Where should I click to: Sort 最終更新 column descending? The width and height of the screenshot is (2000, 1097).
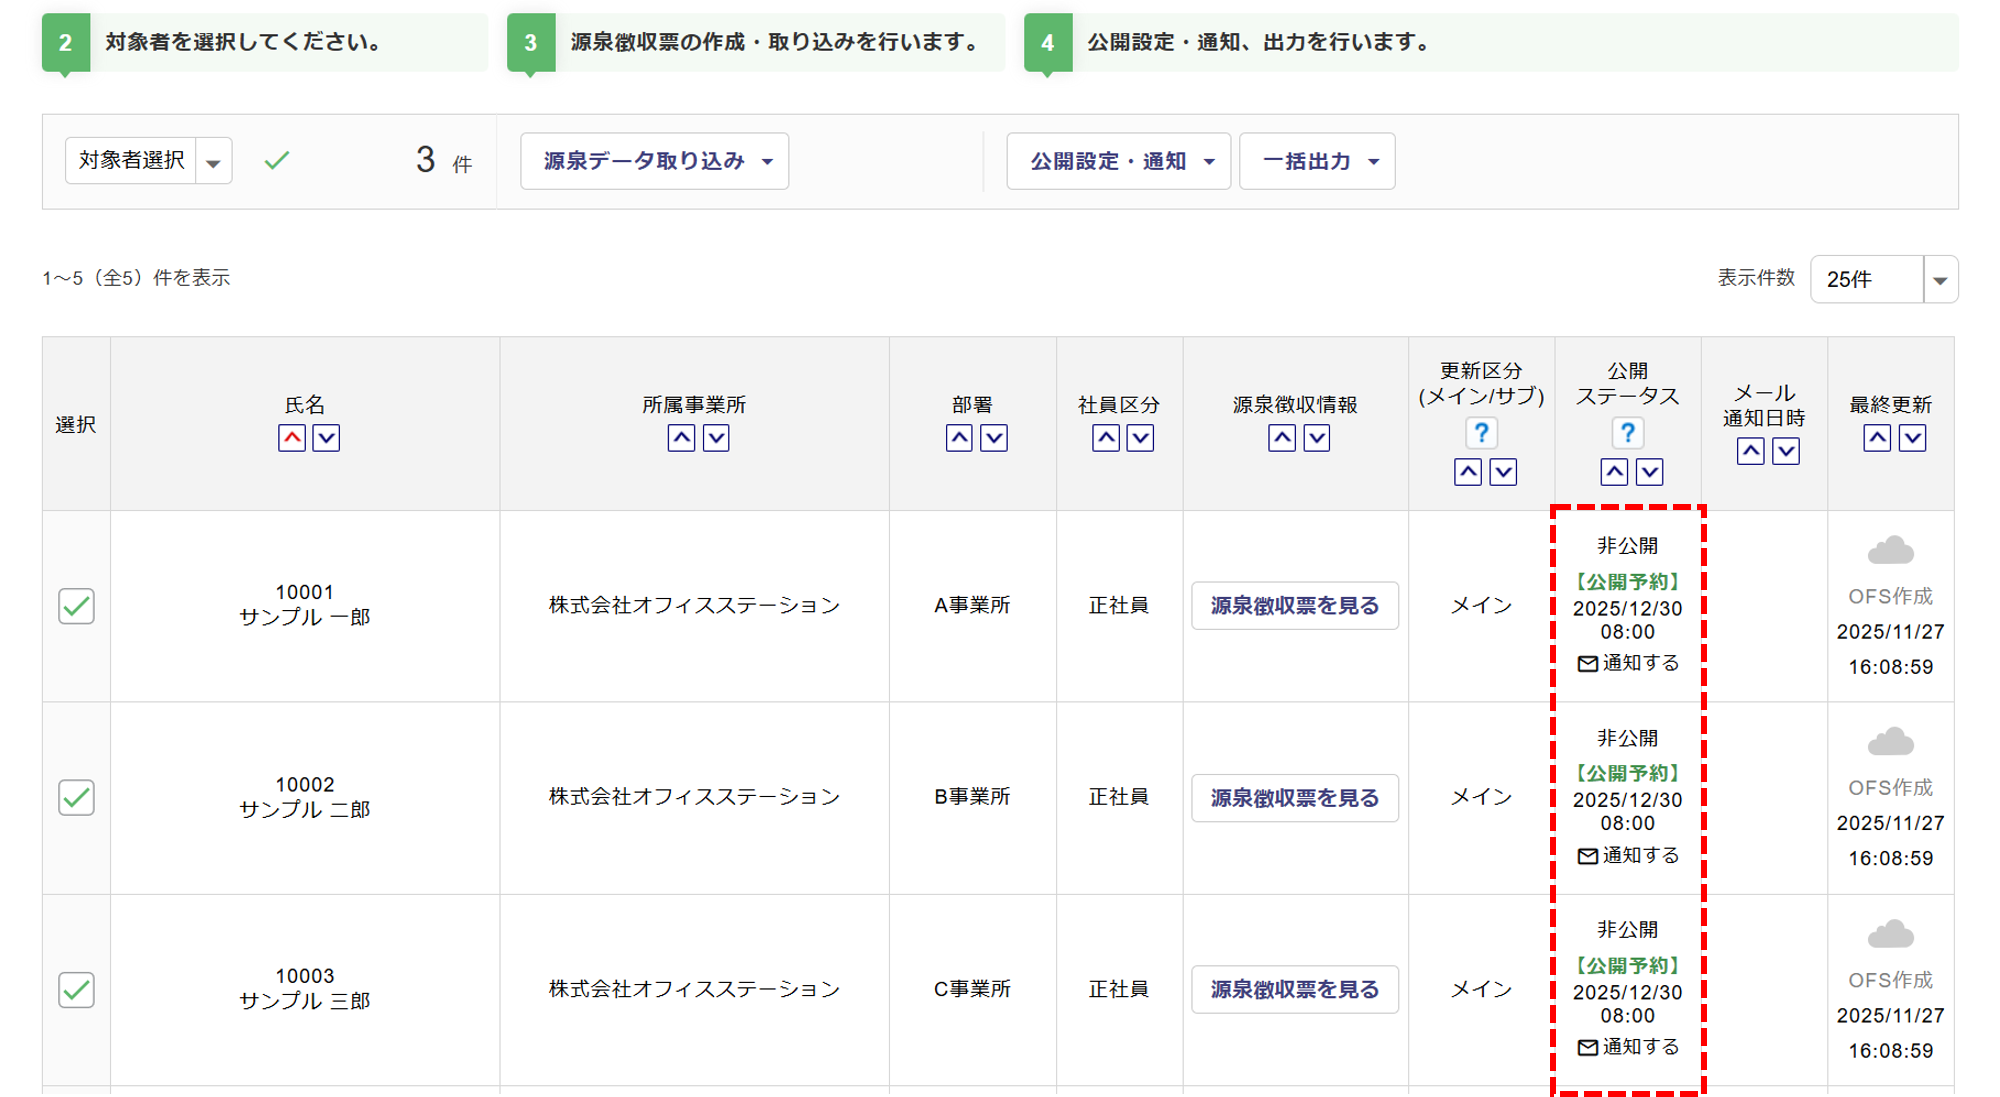pyautogui.click(x=1912, y=438)
